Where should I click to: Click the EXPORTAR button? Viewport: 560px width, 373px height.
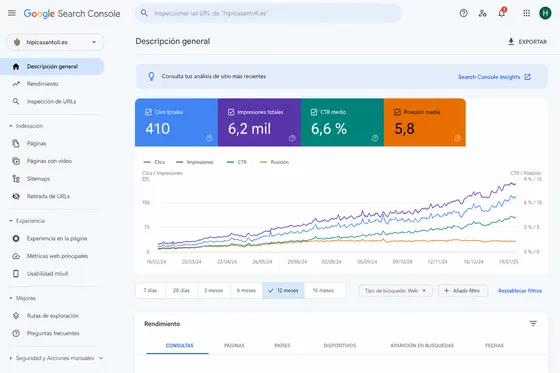[x=528, y=42]
